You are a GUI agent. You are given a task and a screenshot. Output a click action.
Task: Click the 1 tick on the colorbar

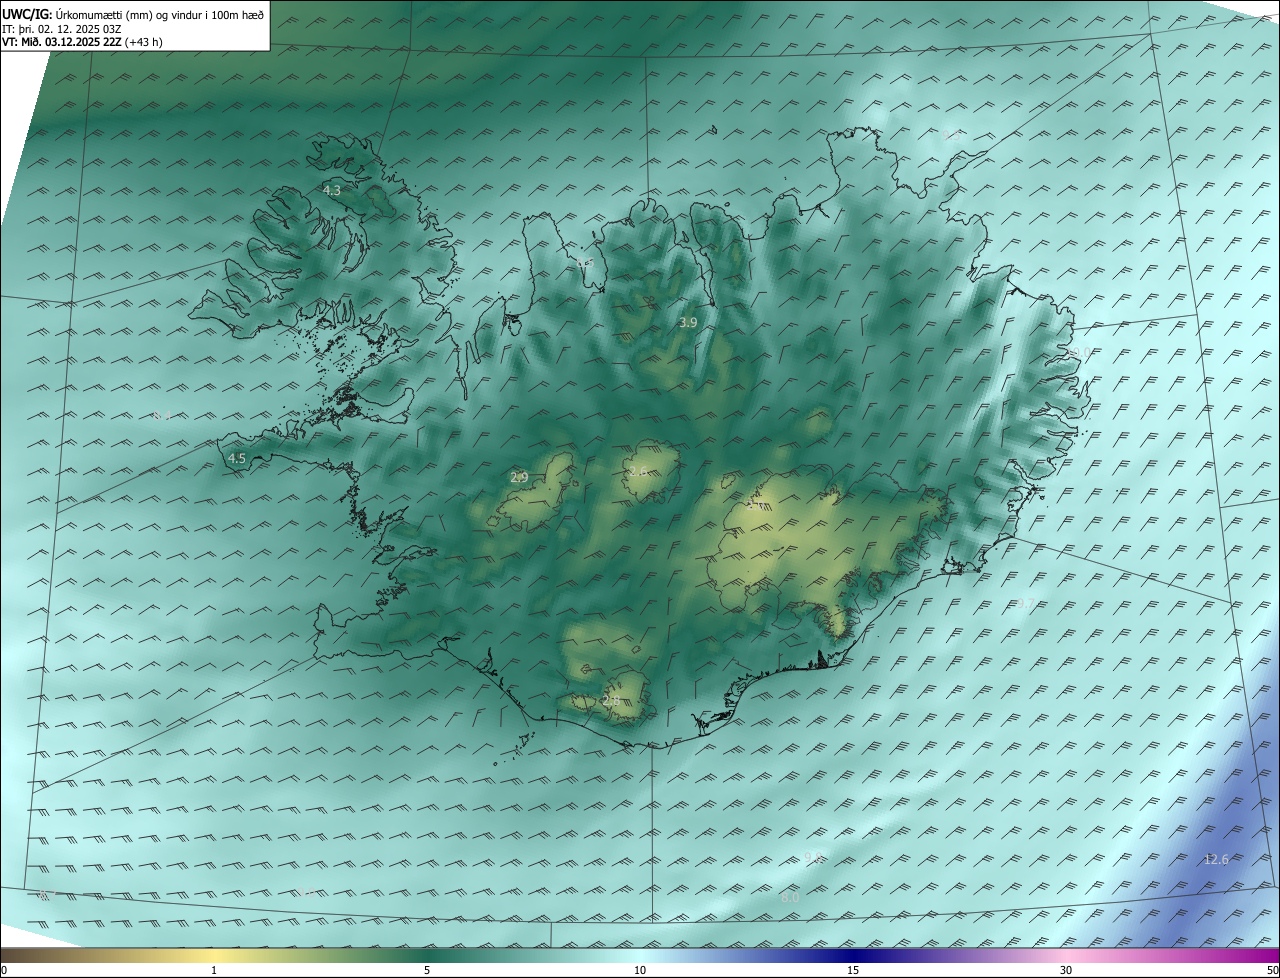pos(214,970)
